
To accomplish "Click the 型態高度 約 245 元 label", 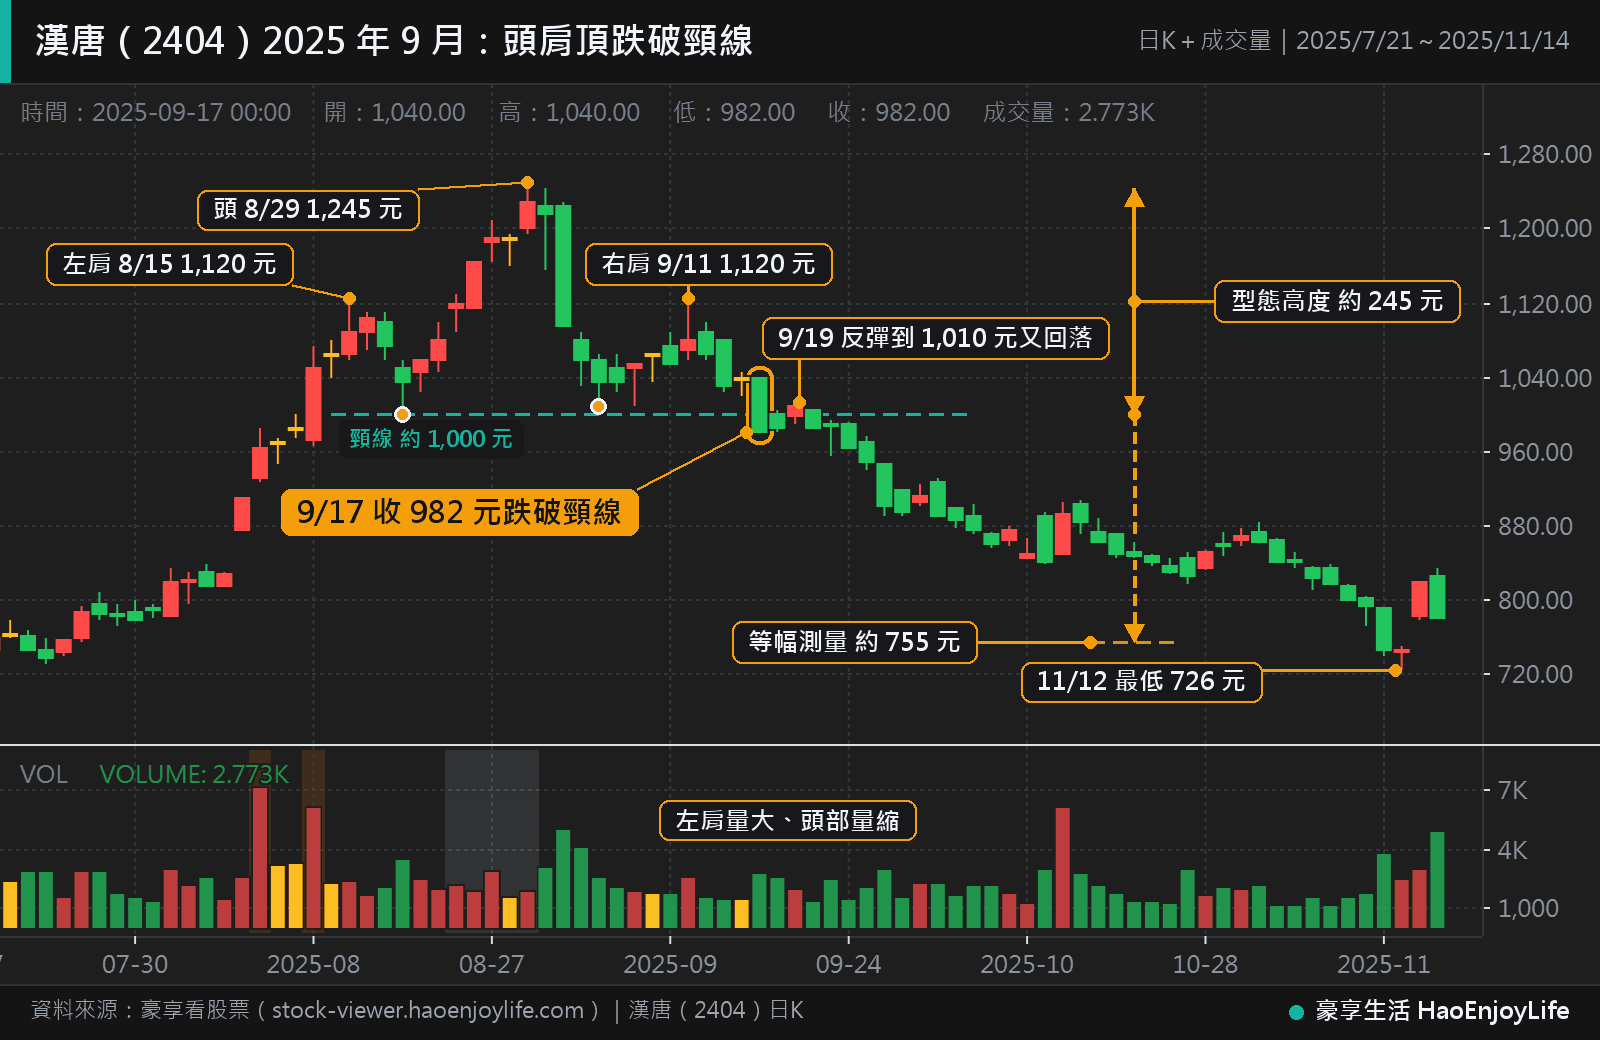I will (1337, 301).
